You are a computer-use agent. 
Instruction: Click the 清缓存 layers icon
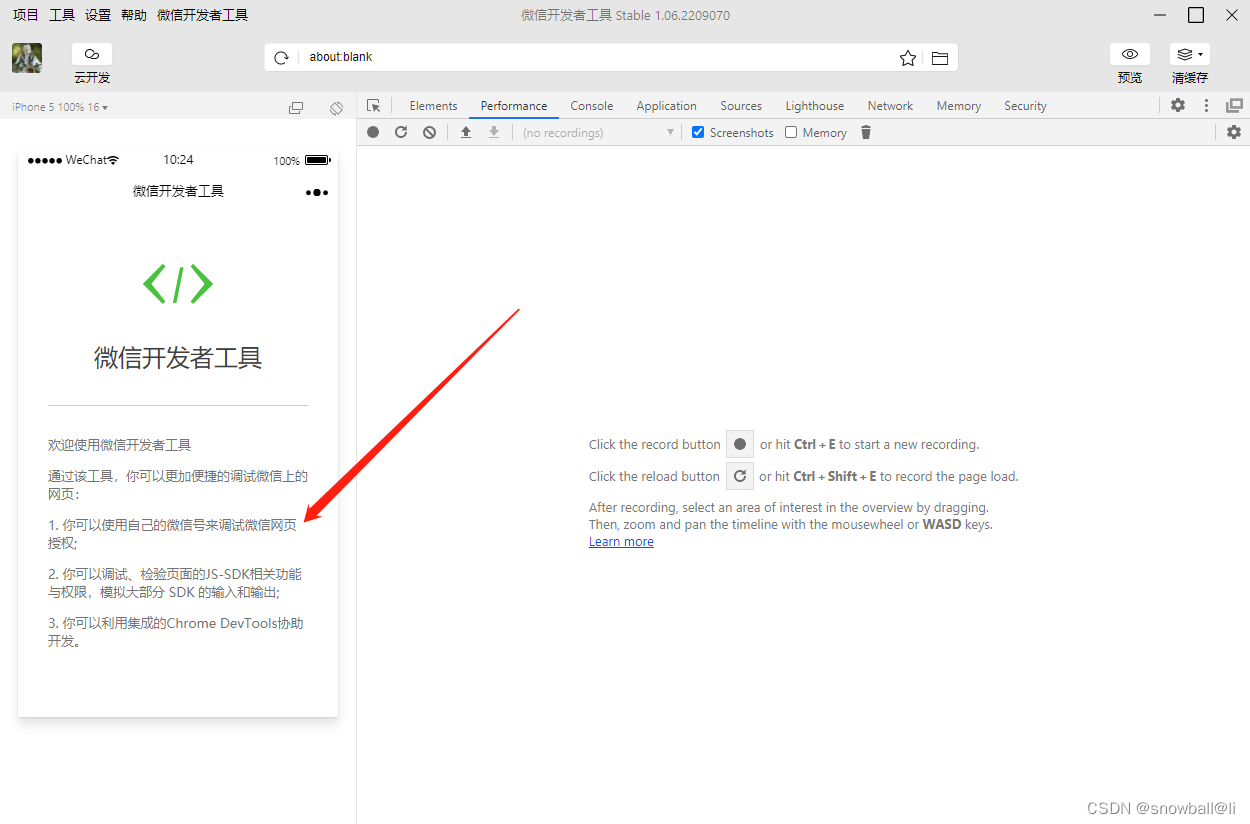point(1190,54)
